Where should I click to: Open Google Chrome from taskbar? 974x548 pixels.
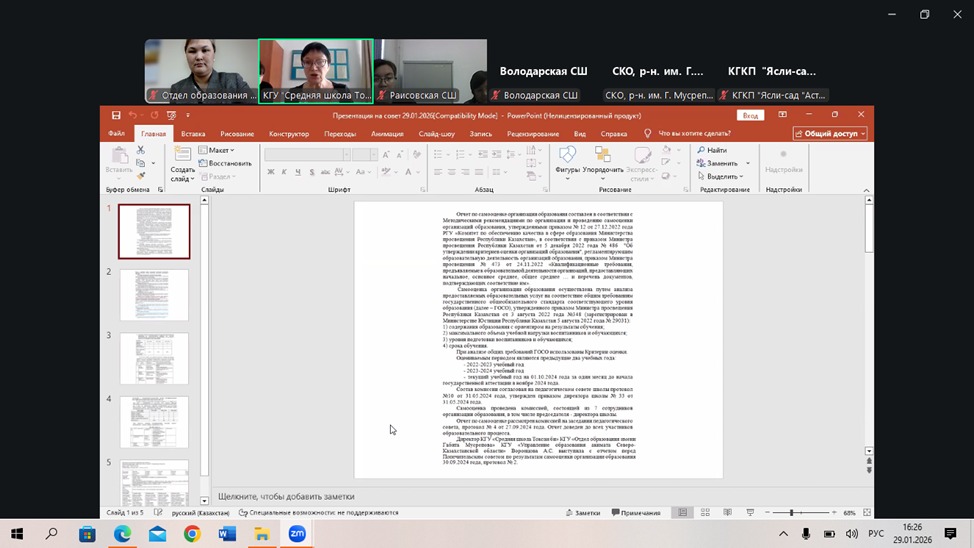pos(192,534)
